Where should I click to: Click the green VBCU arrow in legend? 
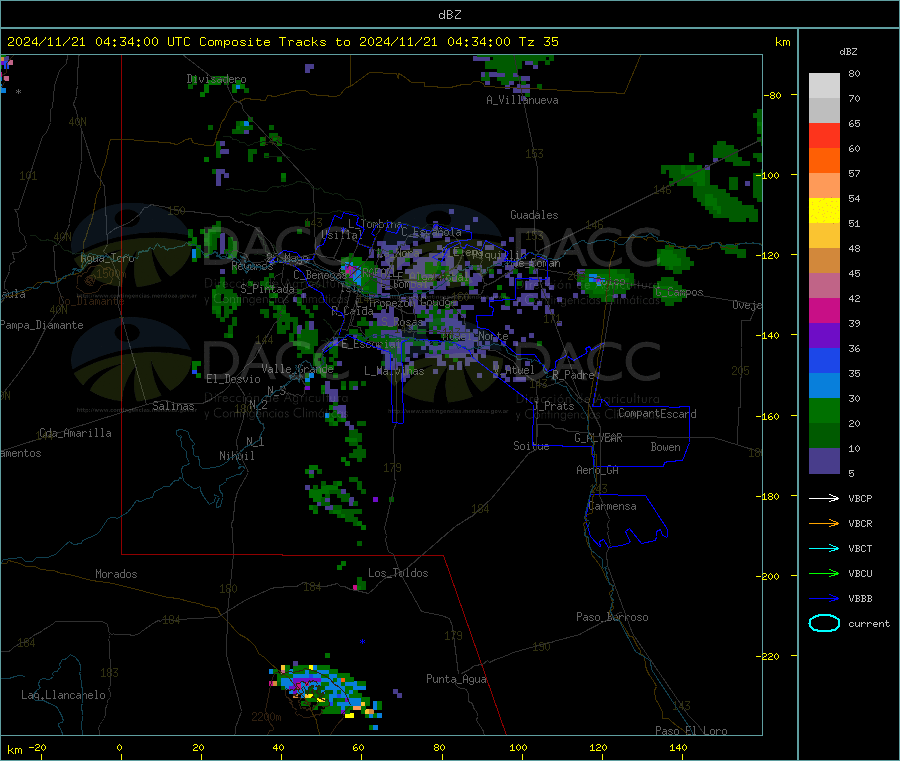point(824,573)
